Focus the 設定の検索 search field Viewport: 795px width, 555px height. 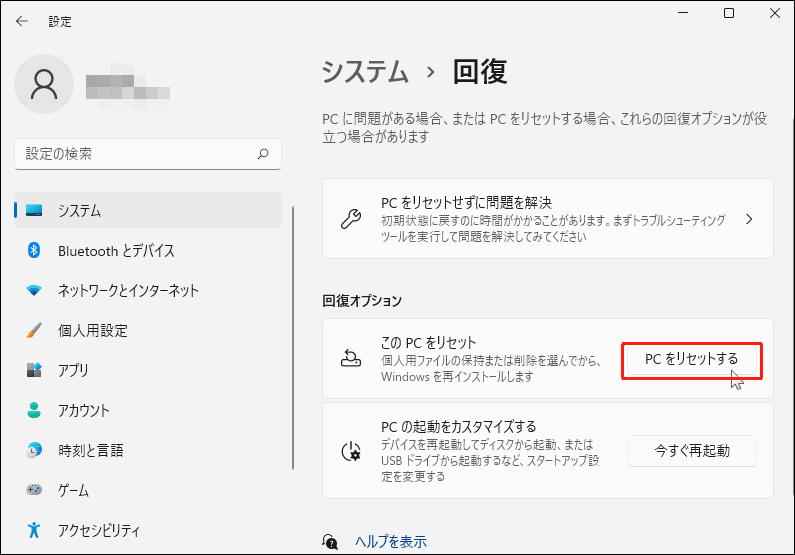148,154
